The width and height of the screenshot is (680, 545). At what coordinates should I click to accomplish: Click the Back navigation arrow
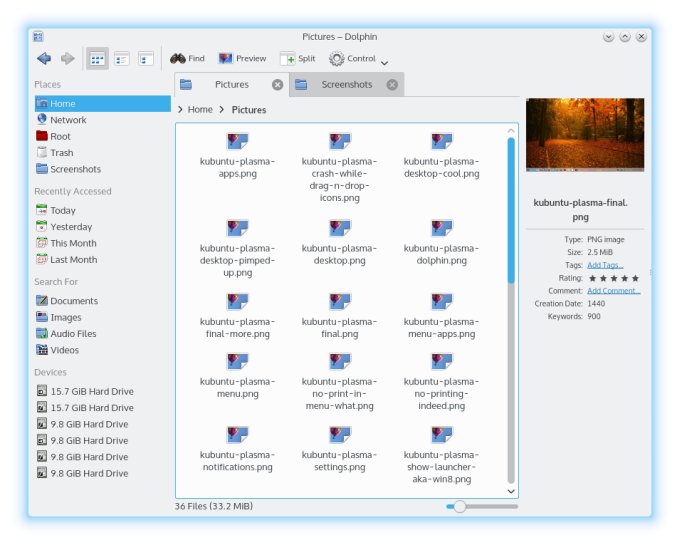(x=44, y=59)
